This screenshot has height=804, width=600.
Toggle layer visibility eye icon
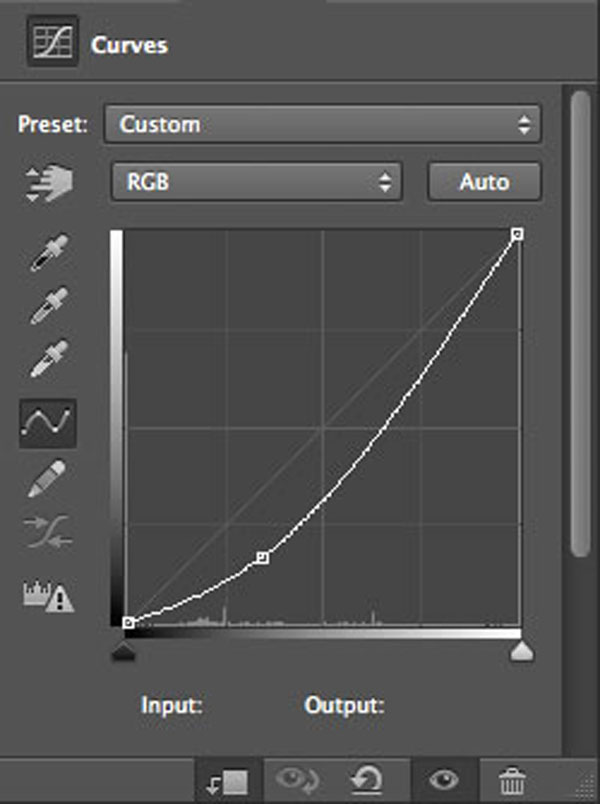[444, 780]
